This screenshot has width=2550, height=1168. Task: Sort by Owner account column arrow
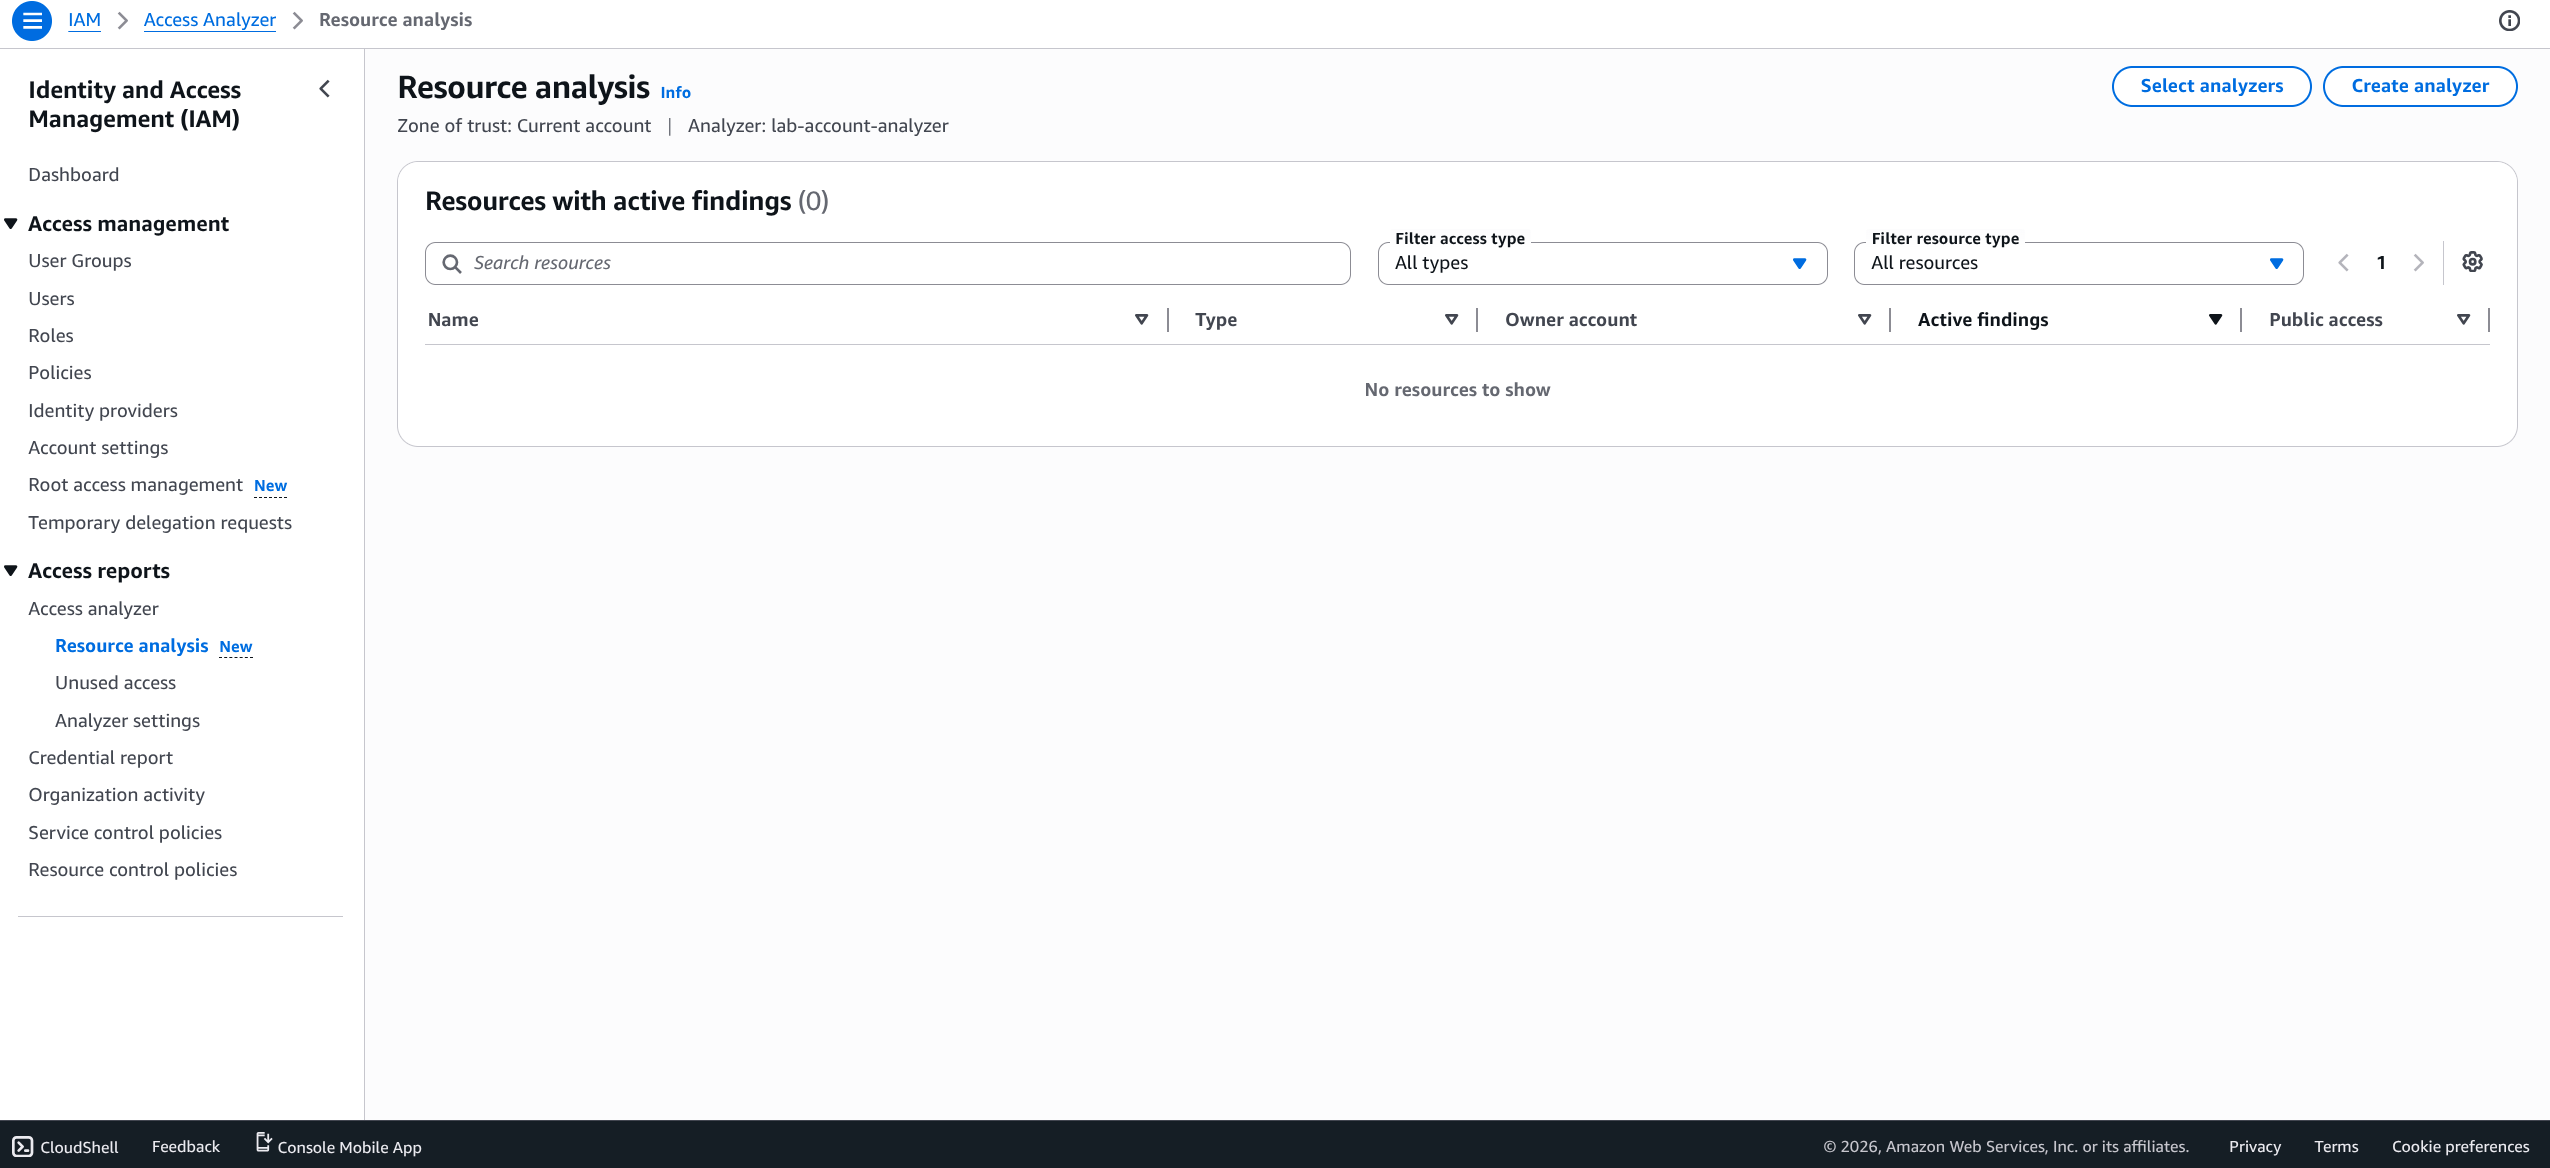tap(1864, 320)
